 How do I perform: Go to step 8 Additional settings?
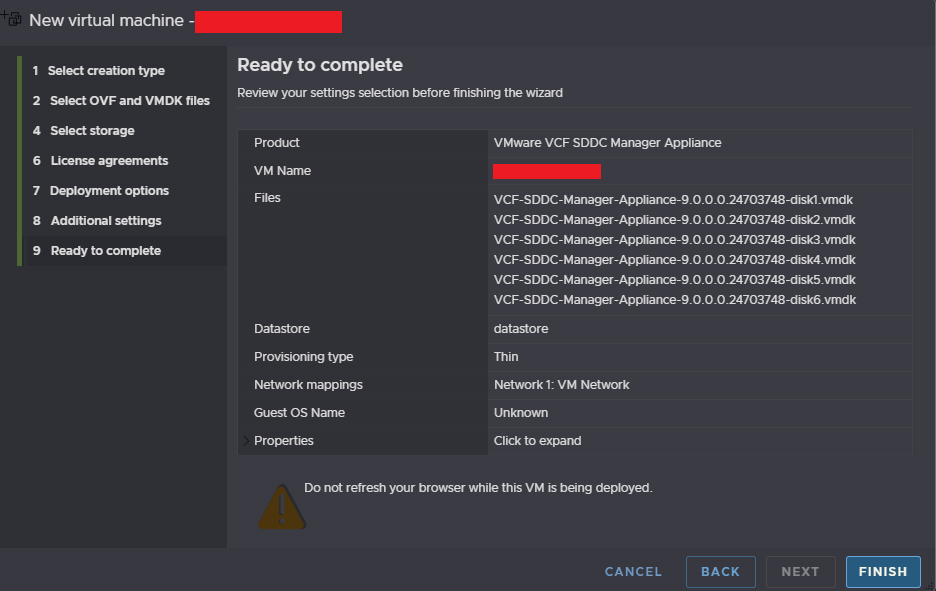tap(97, 220)
